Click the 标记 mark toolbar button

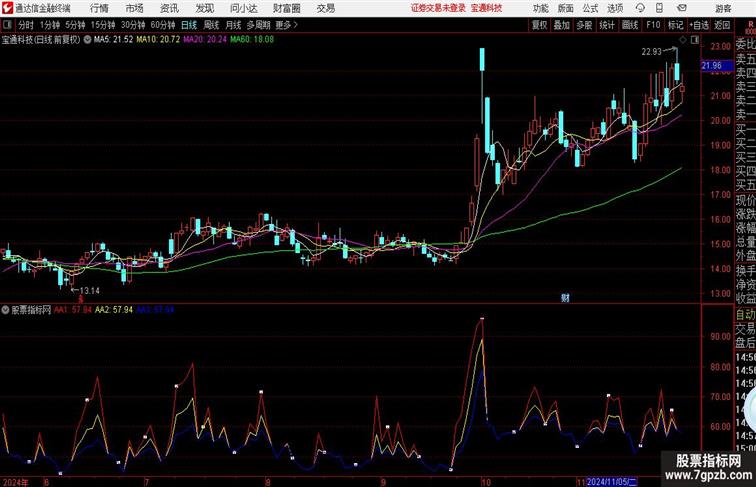pyautogui.click(x=675, y=25)
